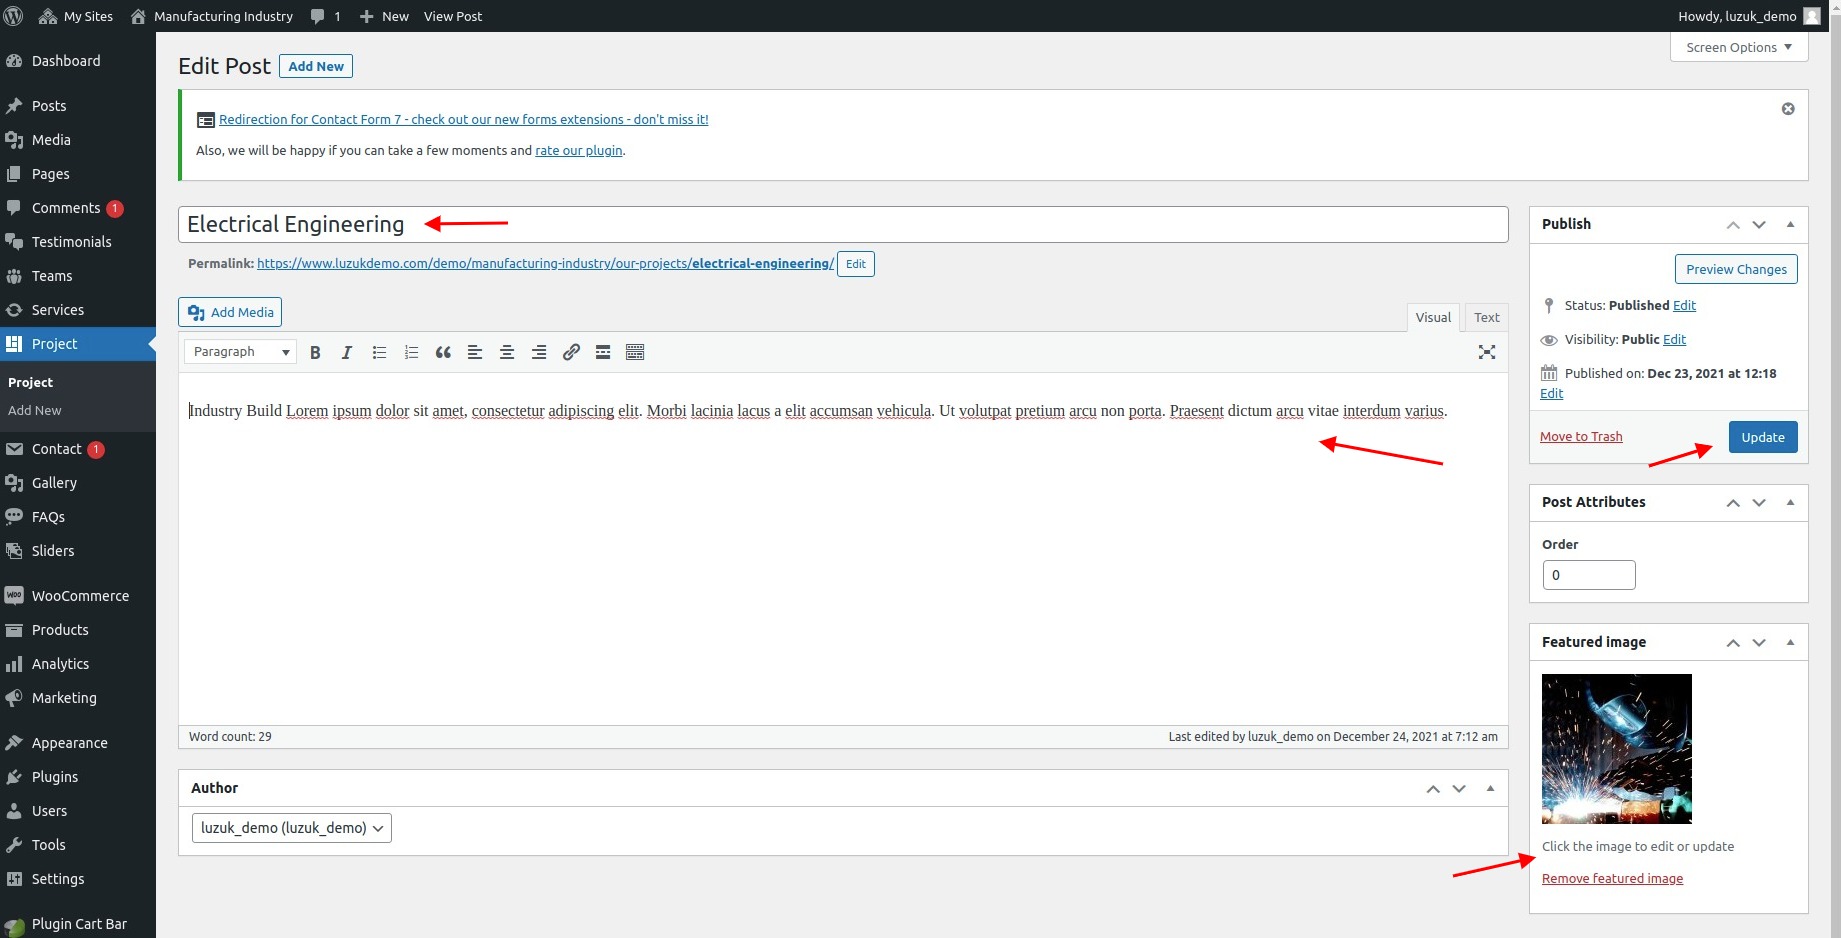The width and height of the screenshot is (1841, 938).
Task: Collapse the Author panel
Action: 1490,789
